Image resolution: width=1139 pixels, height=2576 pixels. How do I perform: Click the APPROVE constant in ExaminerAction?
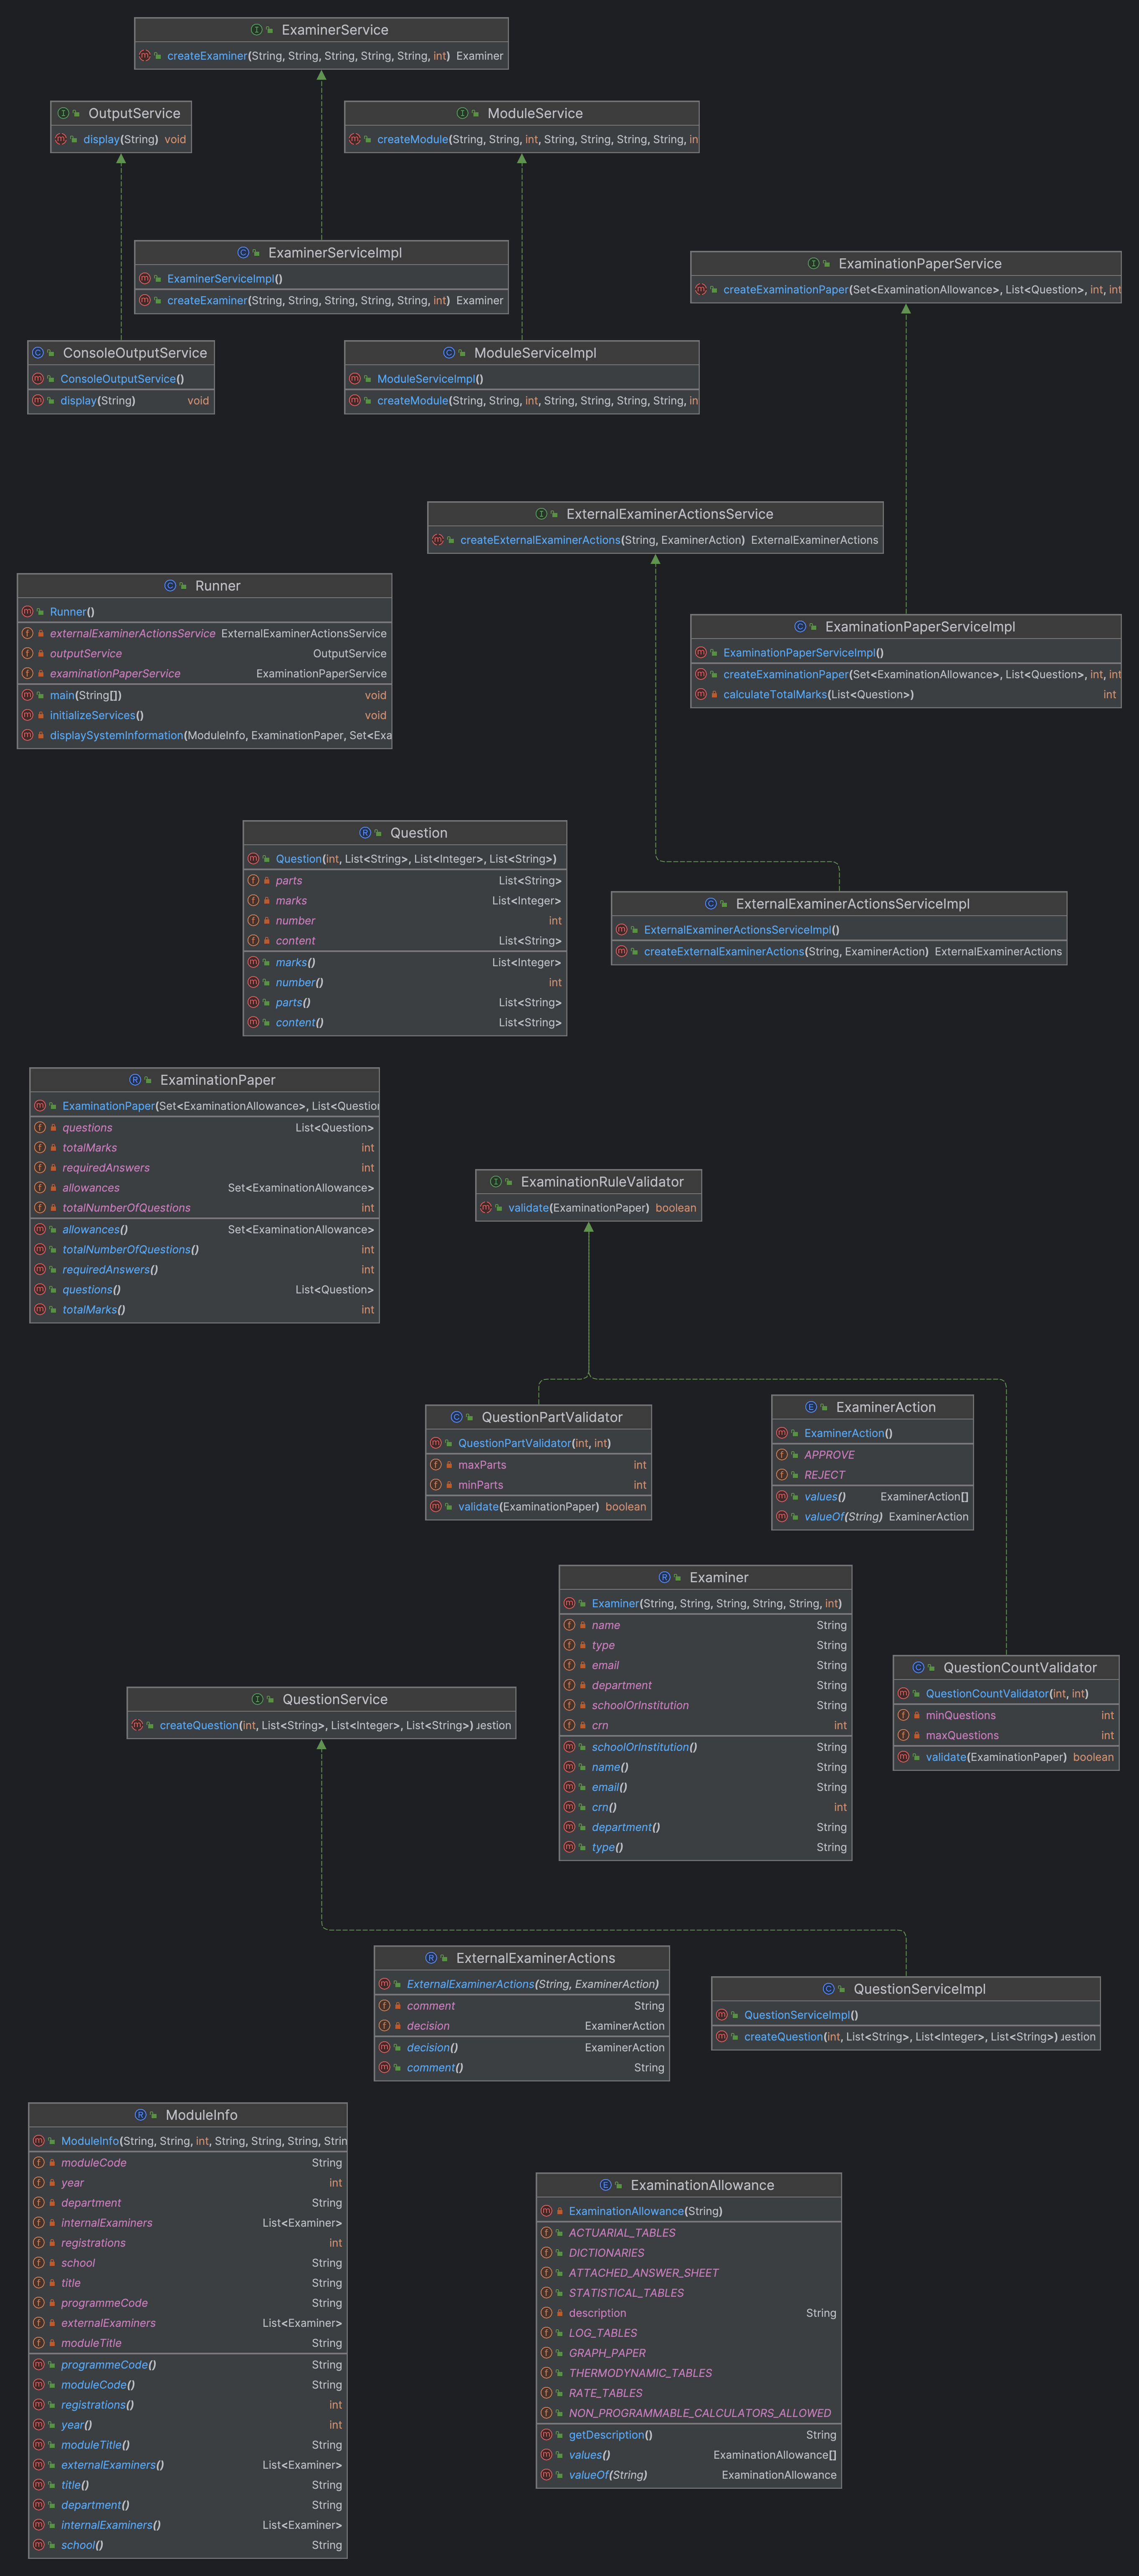click(829, 1455)
